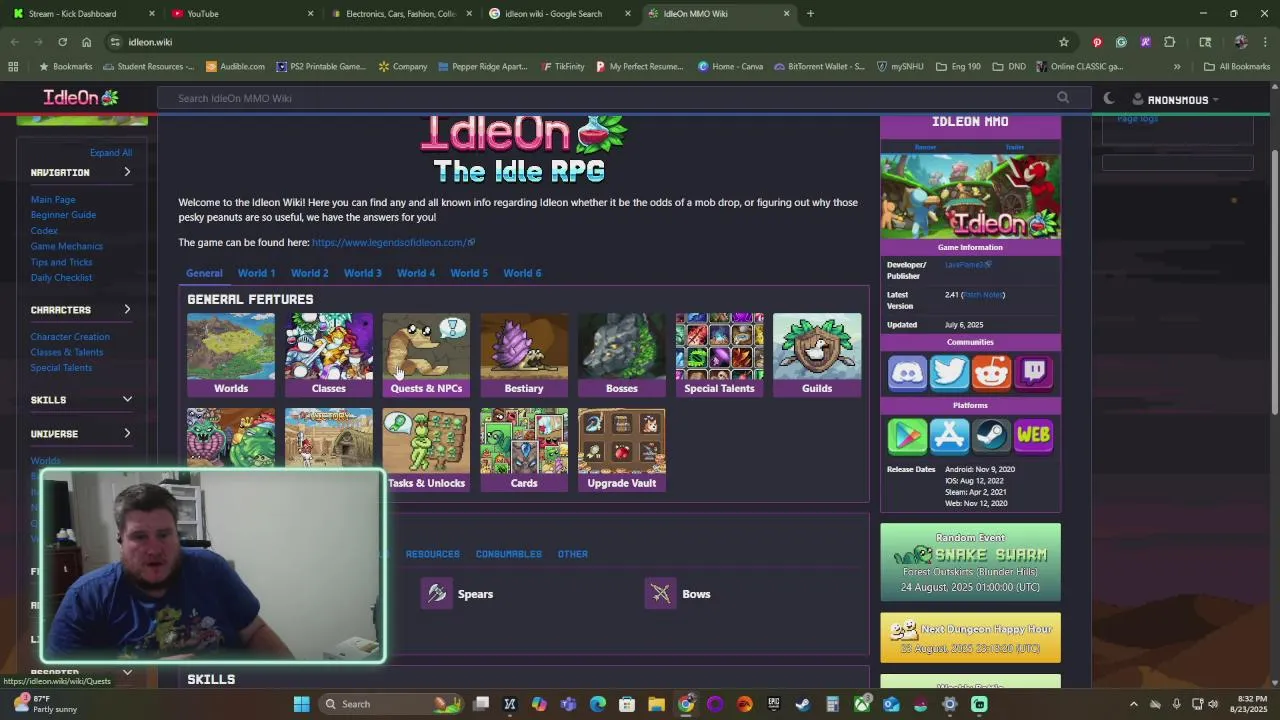1280x720 pixels.
Task: Open Chrome extensions puzzle icon
Action: 1169,42
